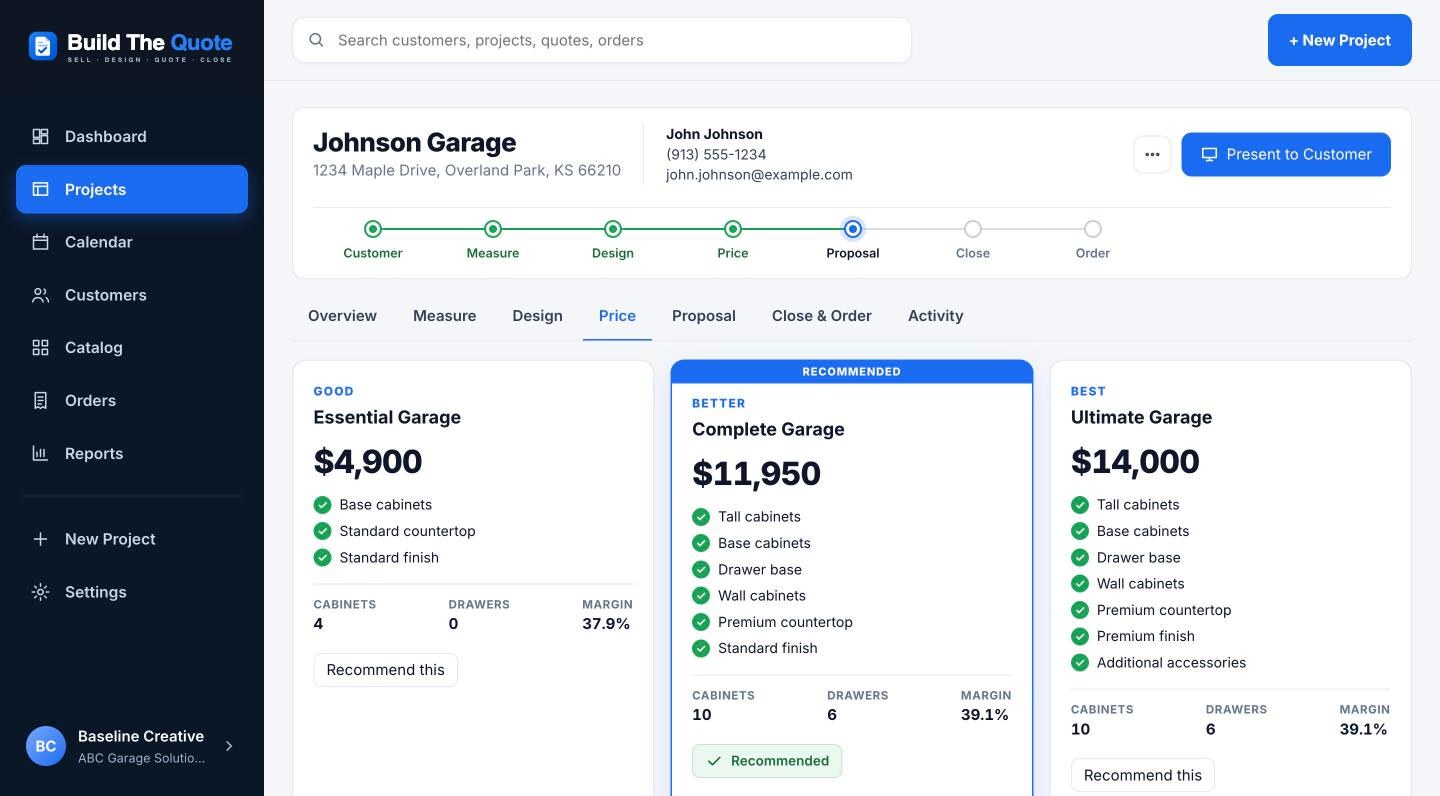This screenshot has width=1440, height=796.
Task: Click the john.johnson@example.com email
Action: click(x=759, y=175)
